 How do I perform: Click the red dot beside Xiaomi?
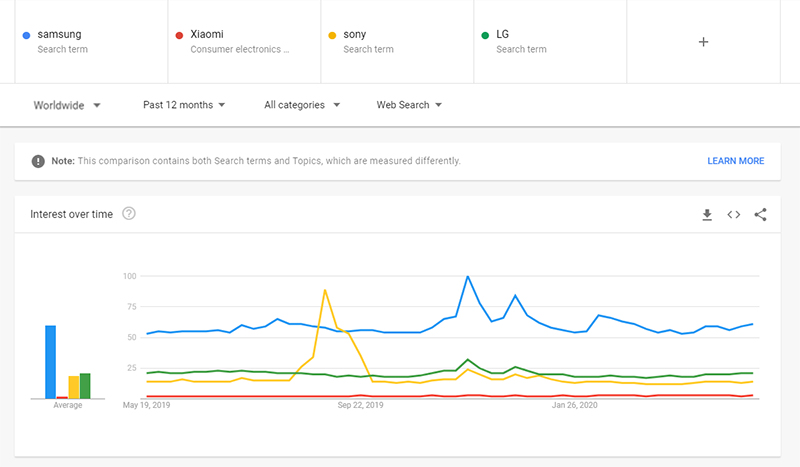(x=179, y=35)
